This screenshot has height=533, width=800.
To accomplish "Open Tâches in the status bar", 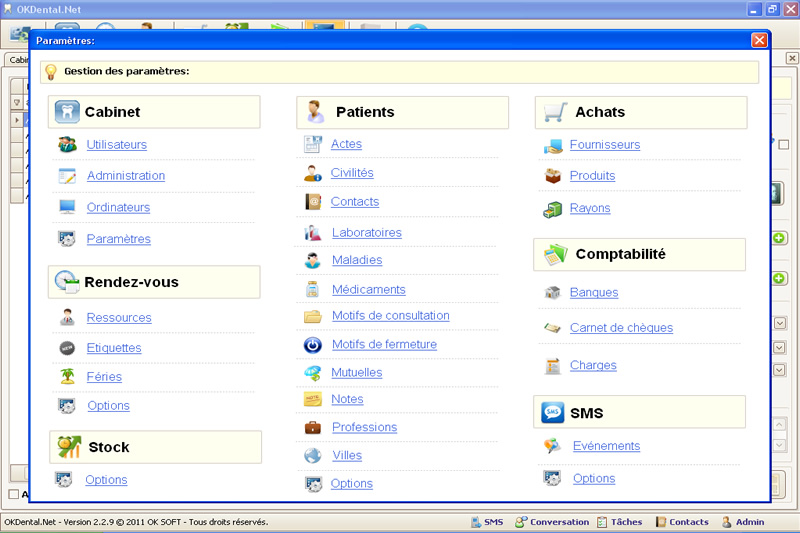I will 620,522.
